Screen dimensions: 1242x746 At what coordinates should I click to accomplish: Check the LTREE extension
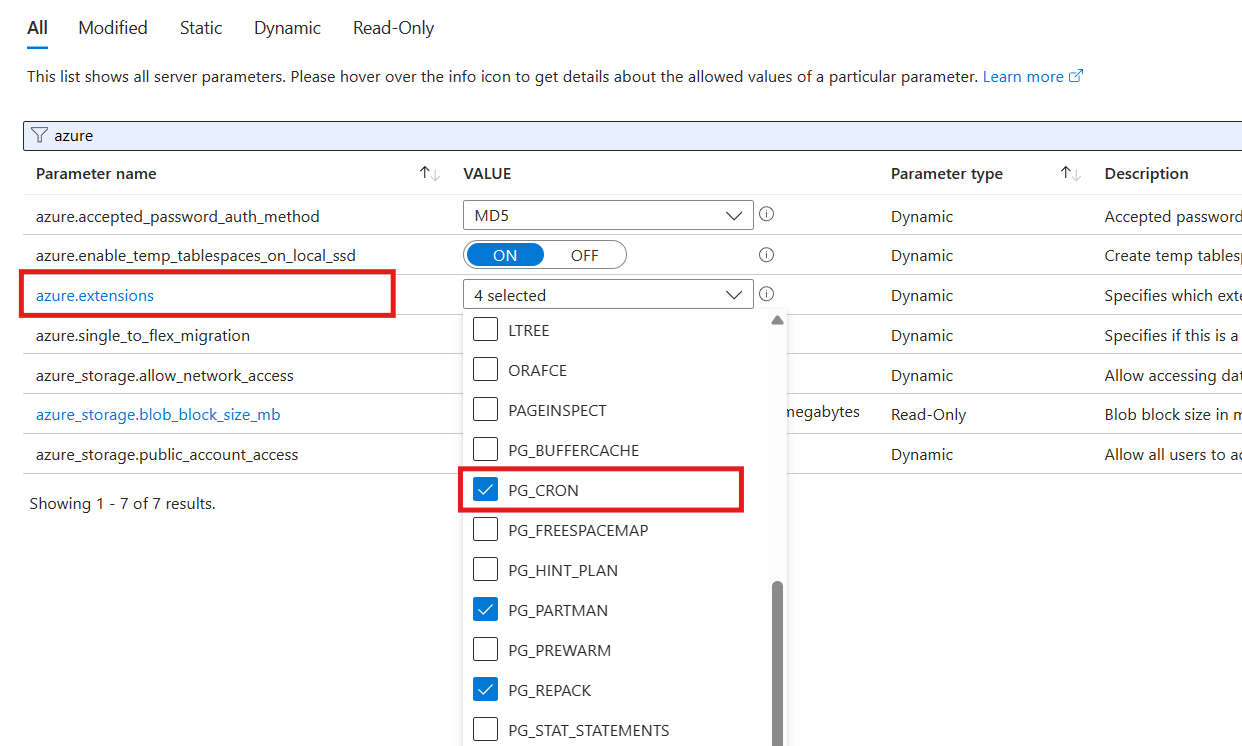(485, 329)
